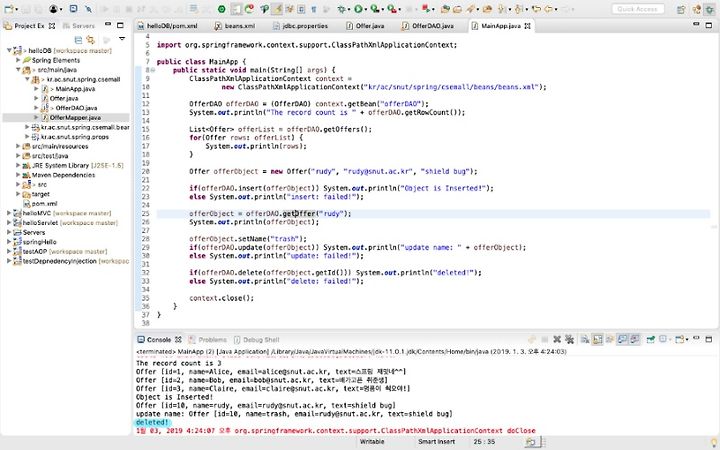Image resolution: width=720 pixels, height=450 pixels.
Task: Click Link with Editor in Project Explorer
Action: coord(91,40)
